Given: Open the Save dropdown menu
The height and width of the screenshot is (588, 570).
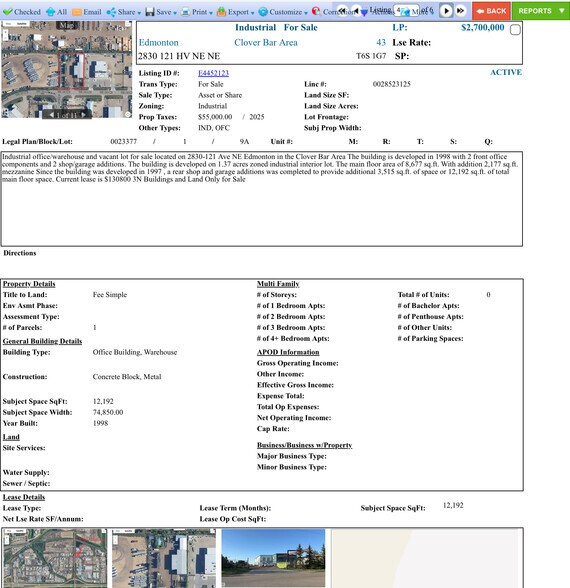Looking at the screenshot, I should point(161,12).
